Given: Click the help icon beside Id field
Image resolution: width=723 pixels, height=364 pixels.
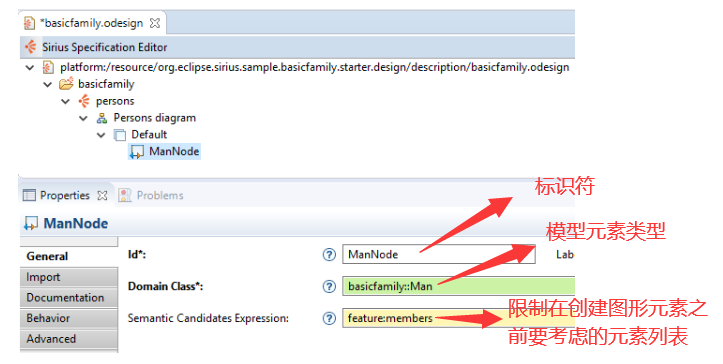Looking at the screenshot, I should pos(329,254).
